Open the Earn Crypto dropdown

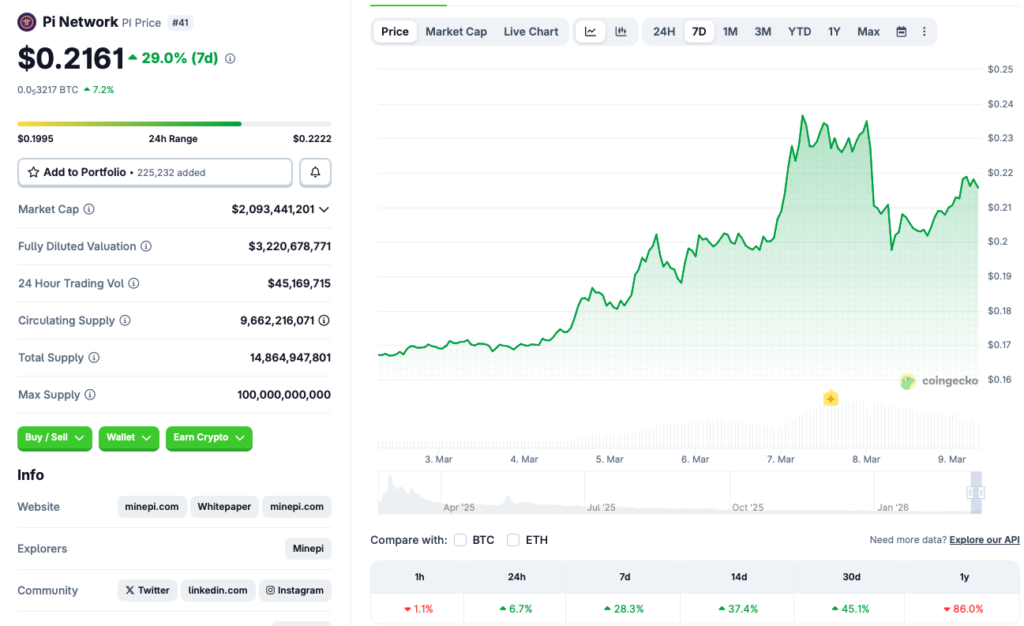click(x=208, y=438)
